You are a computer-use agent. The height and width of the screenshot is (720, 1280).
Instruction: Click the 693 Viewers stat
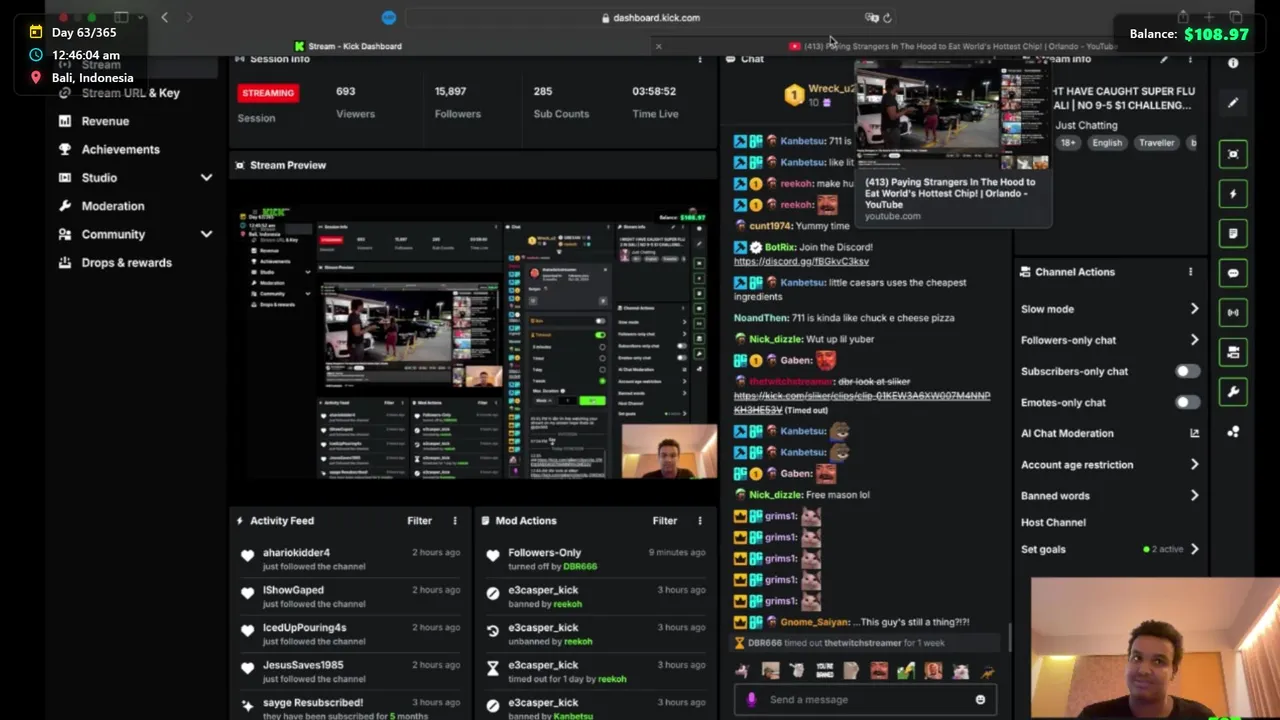[x=355, y=102]
